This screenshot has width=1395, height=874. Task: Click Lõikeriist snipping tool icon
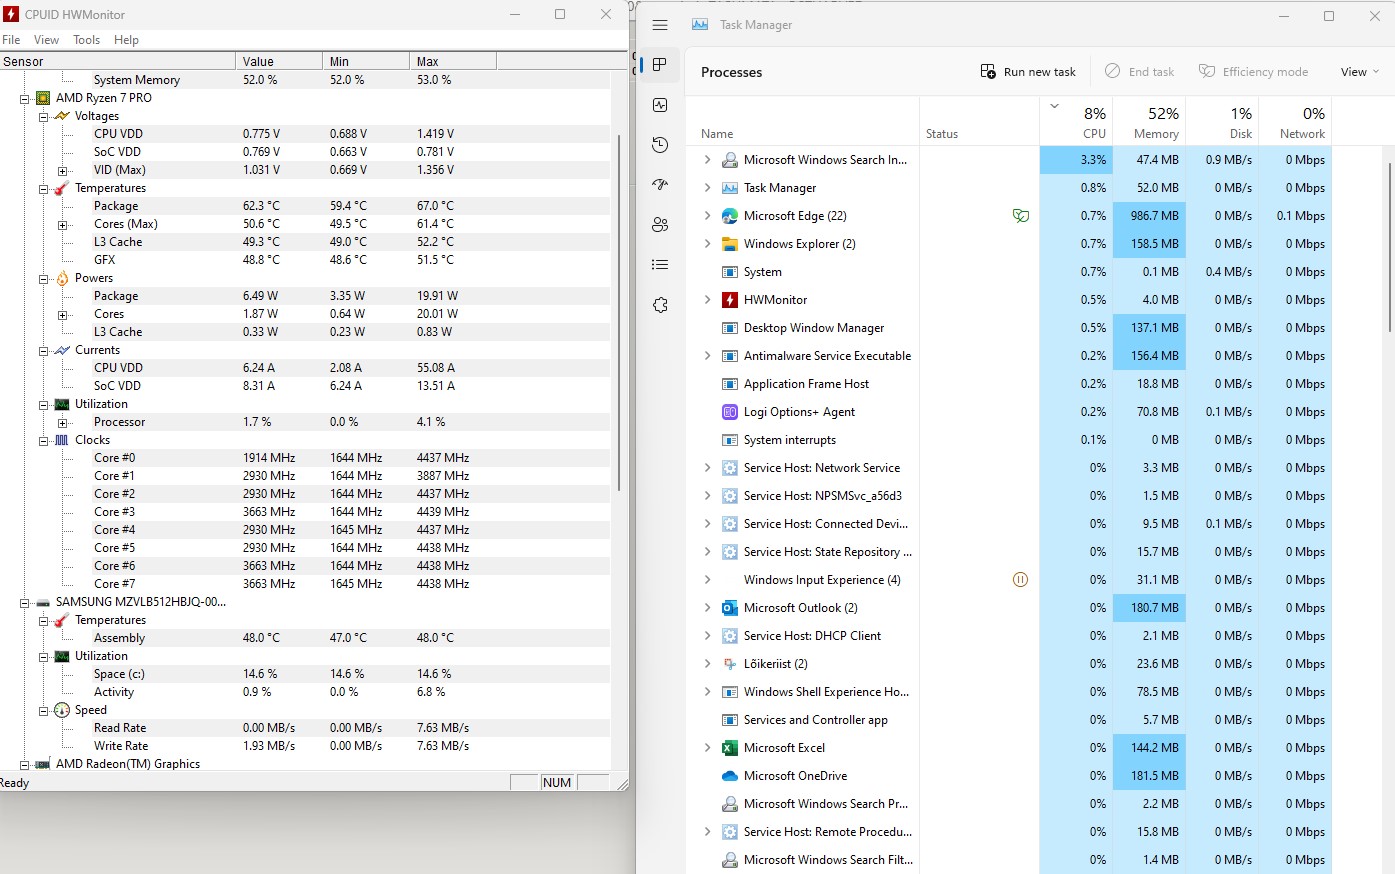tap(730, 664)
